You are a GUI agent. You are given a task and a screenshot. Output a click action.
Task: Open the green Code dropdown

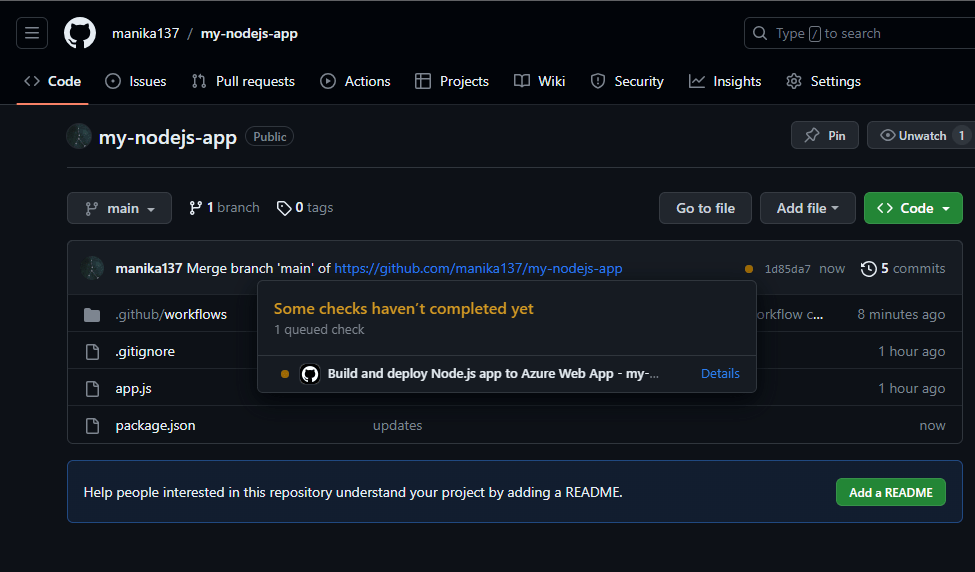[x=913, y=208]
